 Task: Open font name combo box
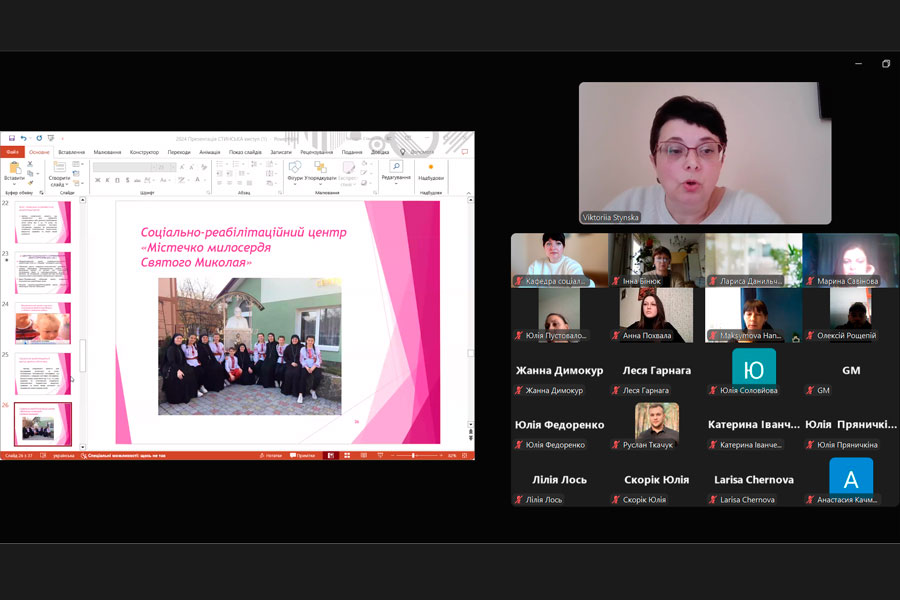(x=124, y=167)
